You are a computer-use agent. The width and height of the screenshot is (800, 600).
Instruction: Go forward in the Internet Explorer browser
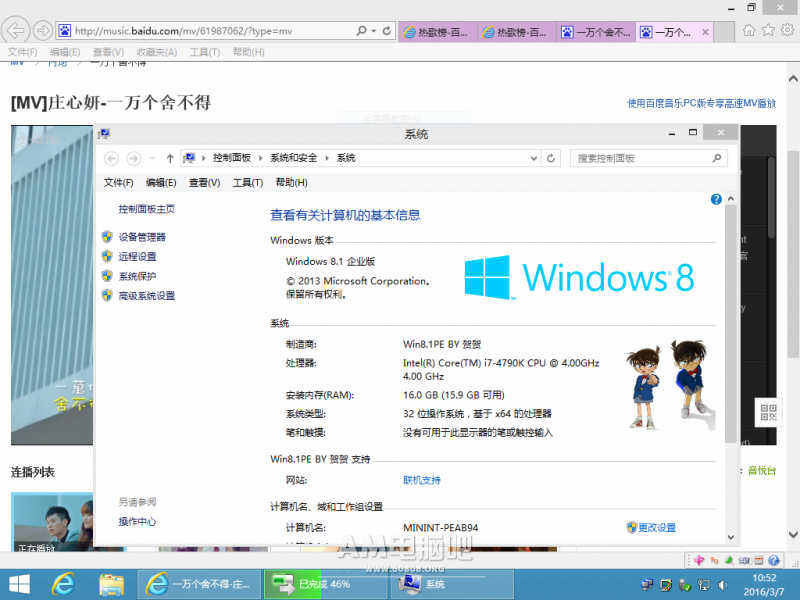[x=43, y=31]
